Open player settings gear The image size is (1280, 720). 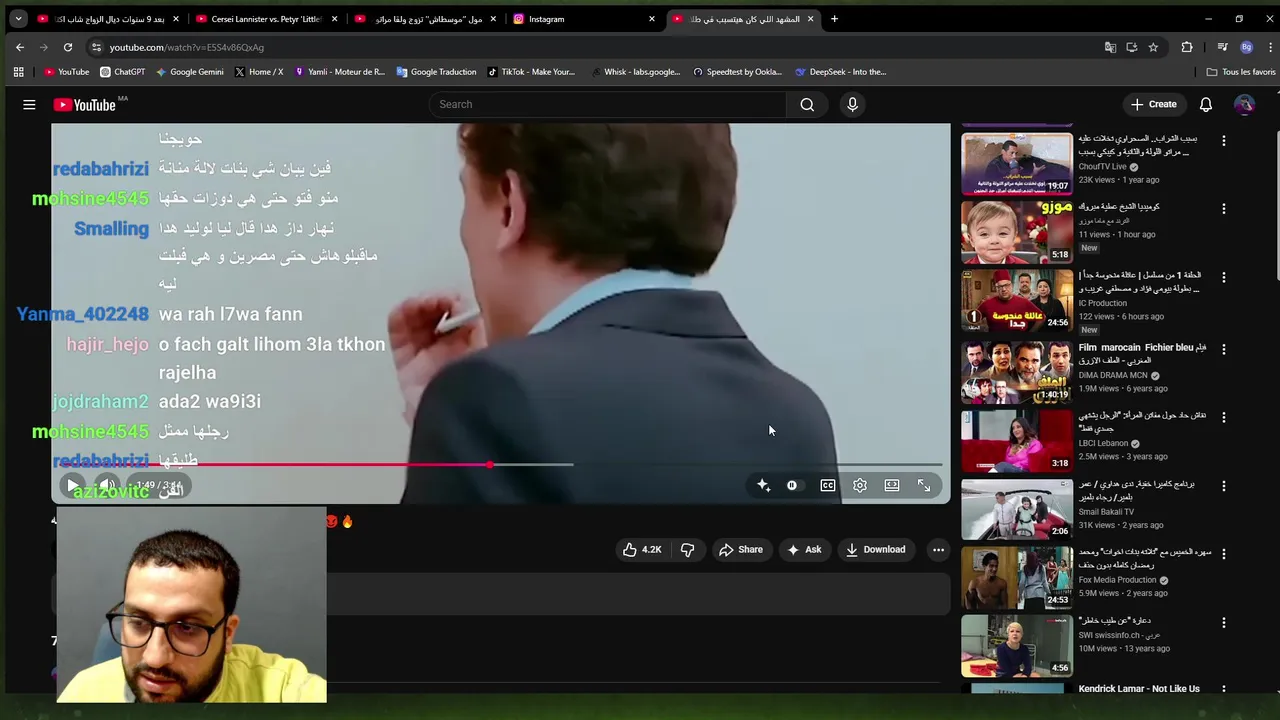(x=860, y=485)
